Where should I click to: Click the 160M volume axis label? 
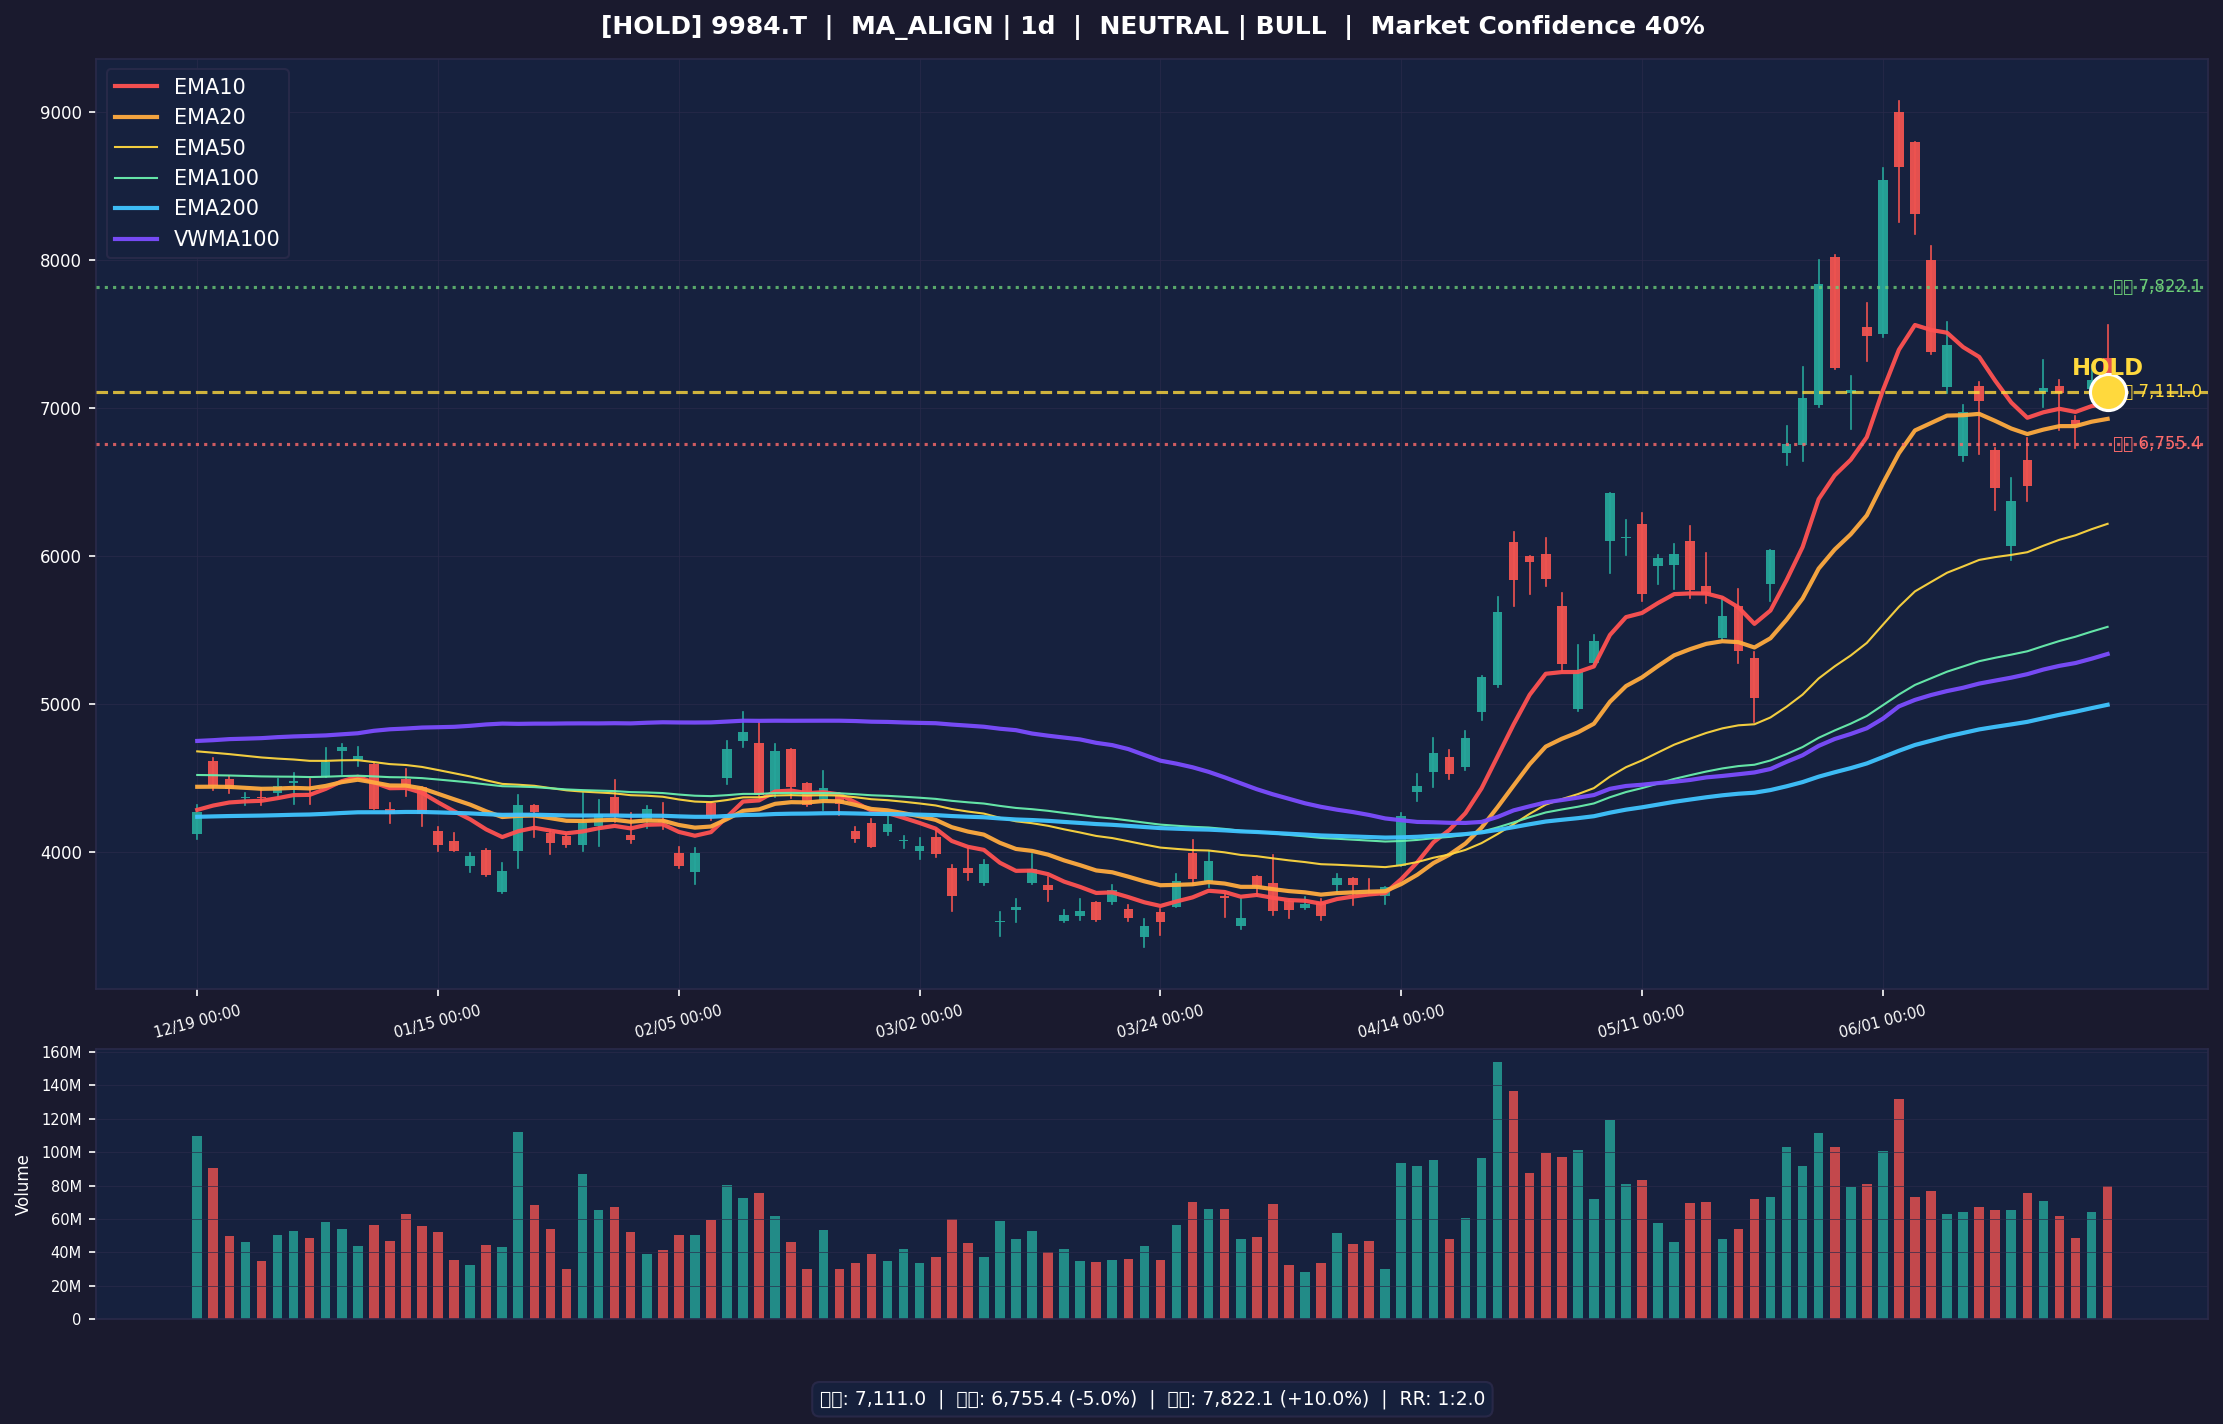[62, 1052]
